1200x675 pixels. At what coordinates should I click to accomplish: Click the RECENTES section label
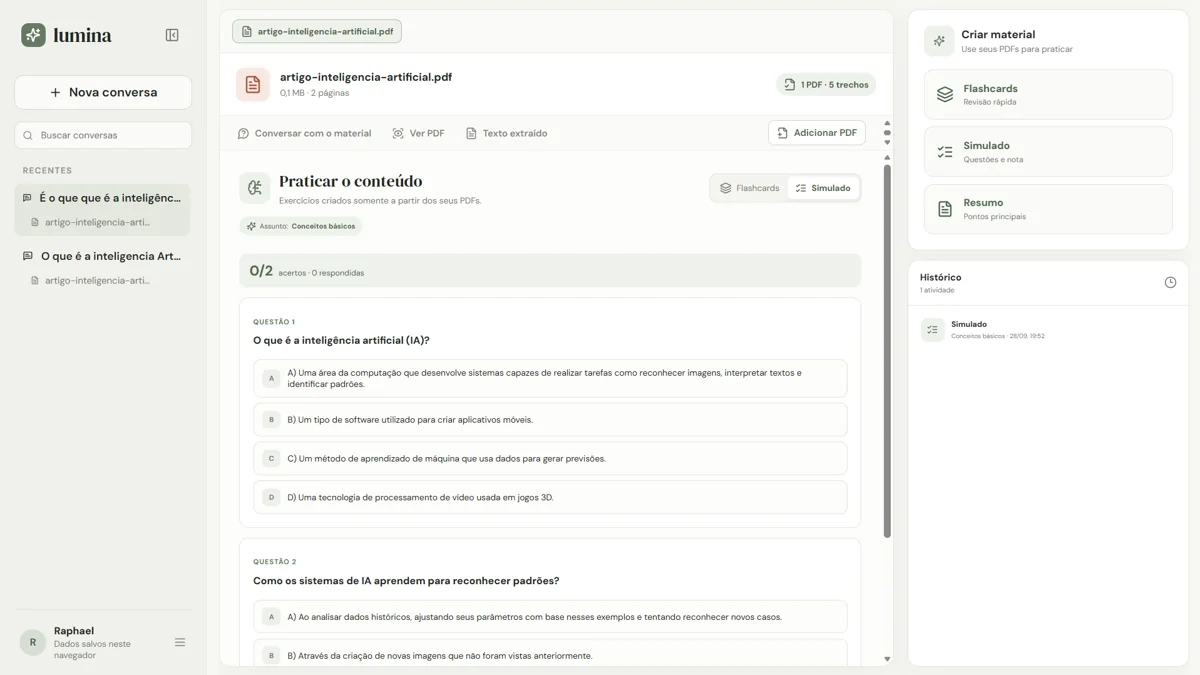pyautogui.click(x=47, y=170)
